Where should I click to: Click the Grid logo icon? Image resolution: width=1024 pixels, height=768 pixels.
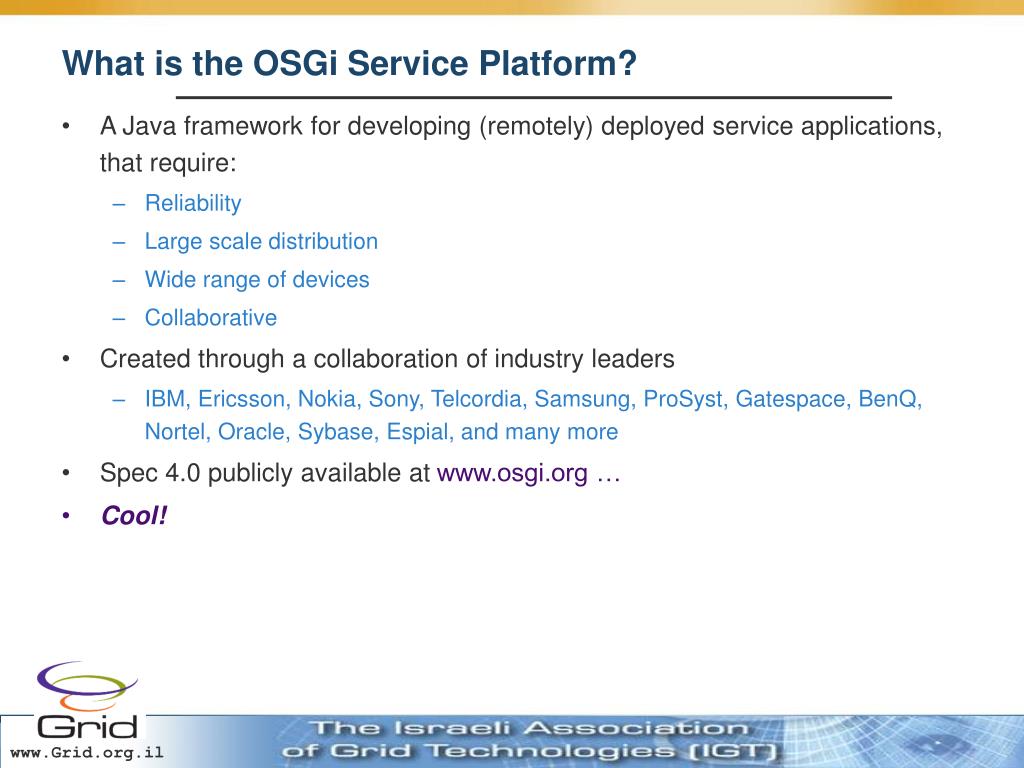87,700
